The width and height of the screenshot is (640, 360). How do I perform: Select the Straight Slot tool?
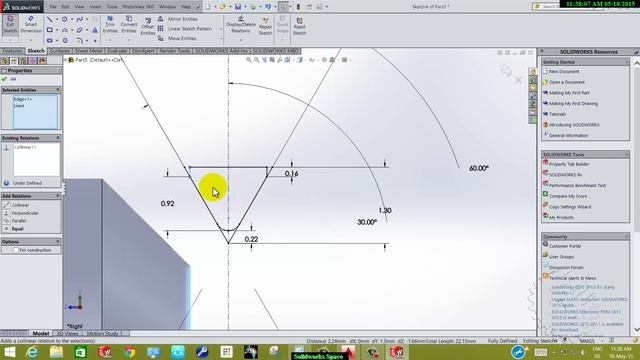tap(49, 40)
